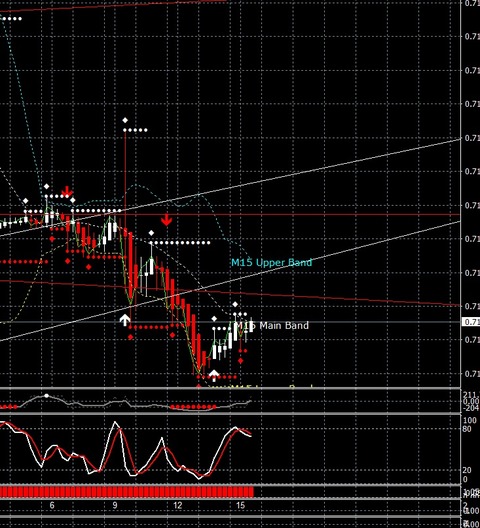Click the 100 level on the stochastic scale
The height and width of the screenshot is (528, 480).
tap(470, 420)
